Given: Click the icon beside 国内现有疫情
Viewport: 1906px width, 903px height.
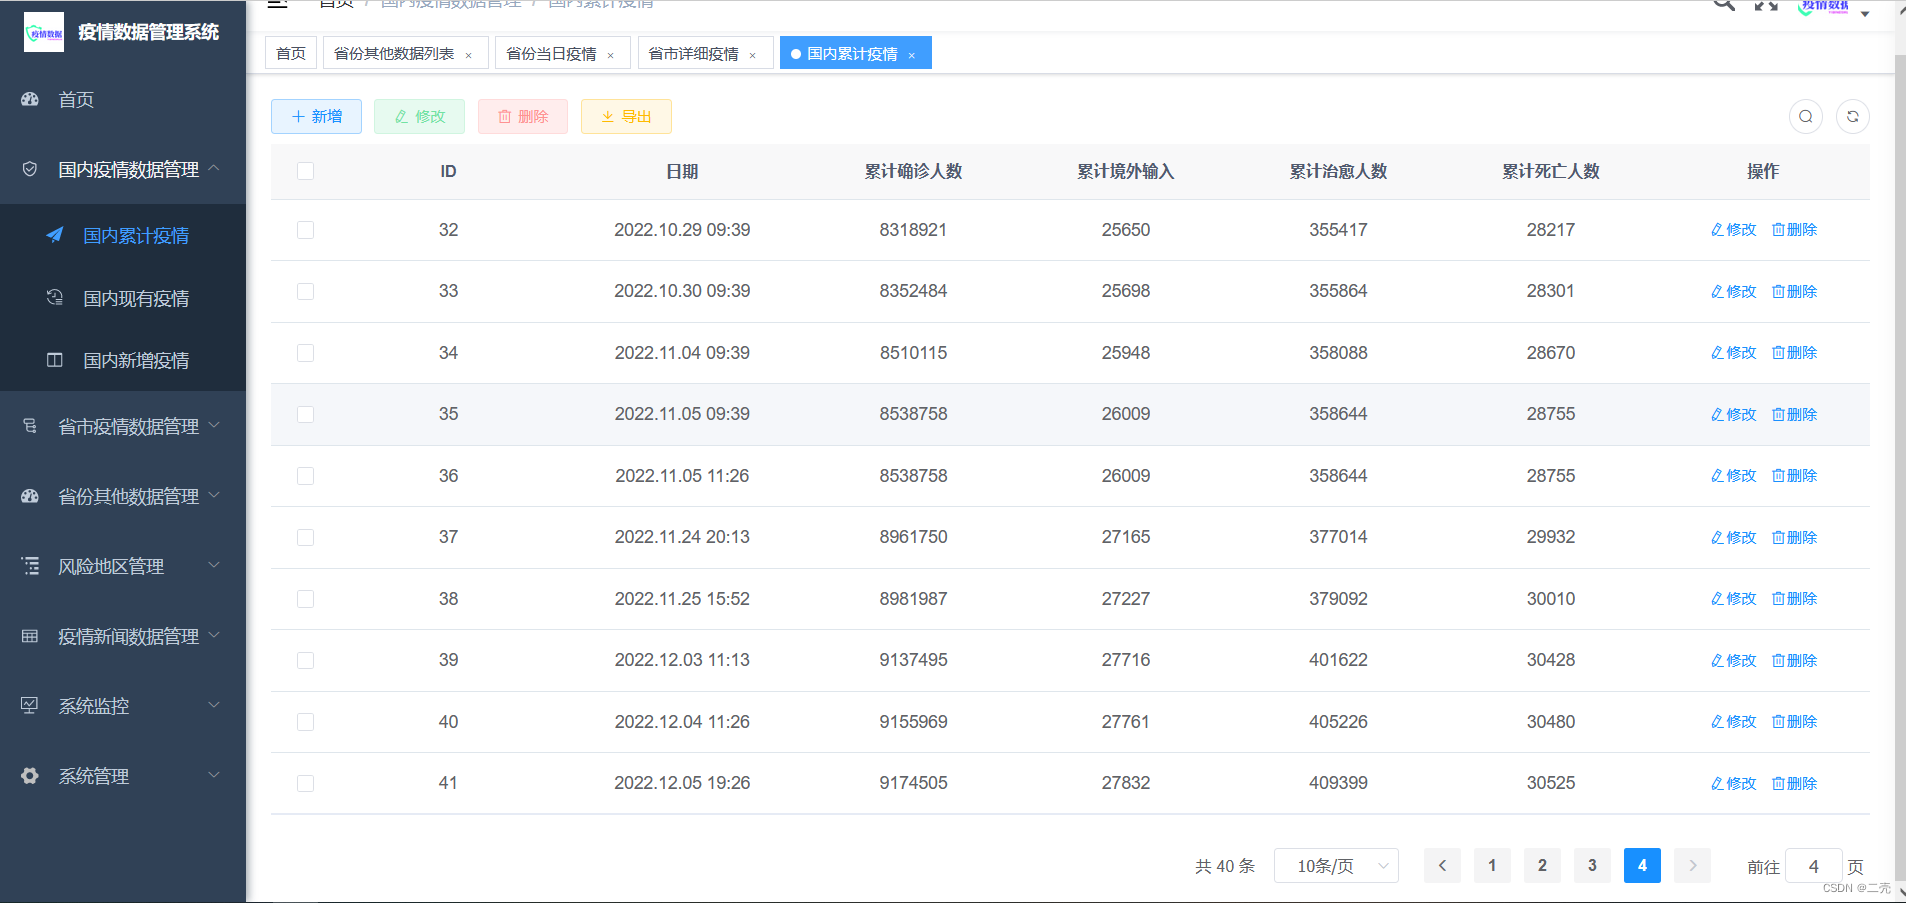Looking at the screenshot, I should pyautogui.click(x=55, y=297).
